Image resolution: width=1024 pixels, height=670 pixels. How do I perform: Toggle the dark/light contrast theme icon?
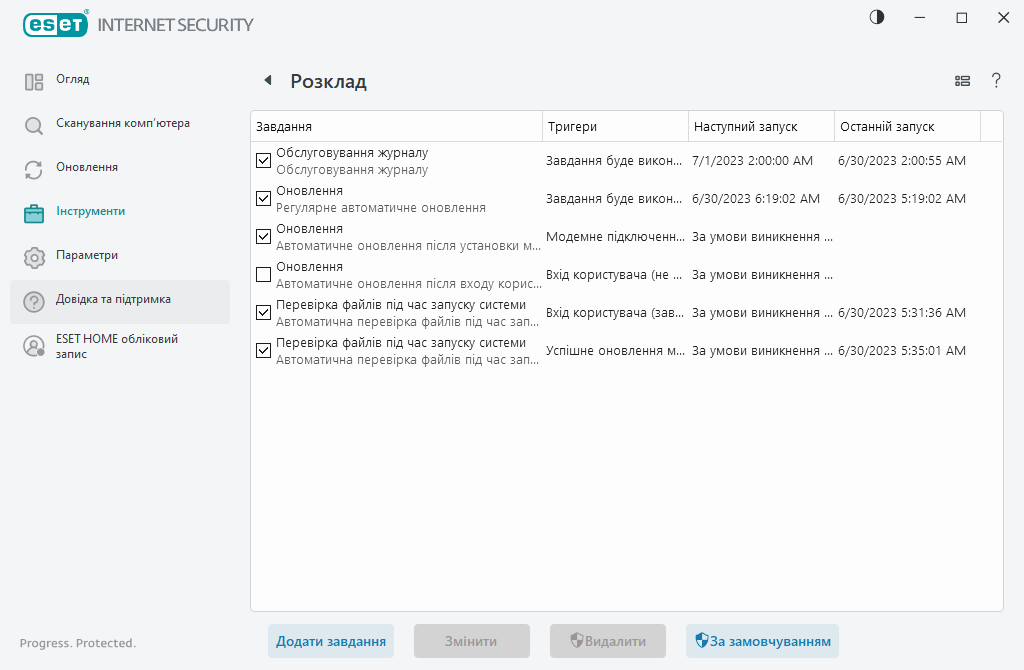877,18
